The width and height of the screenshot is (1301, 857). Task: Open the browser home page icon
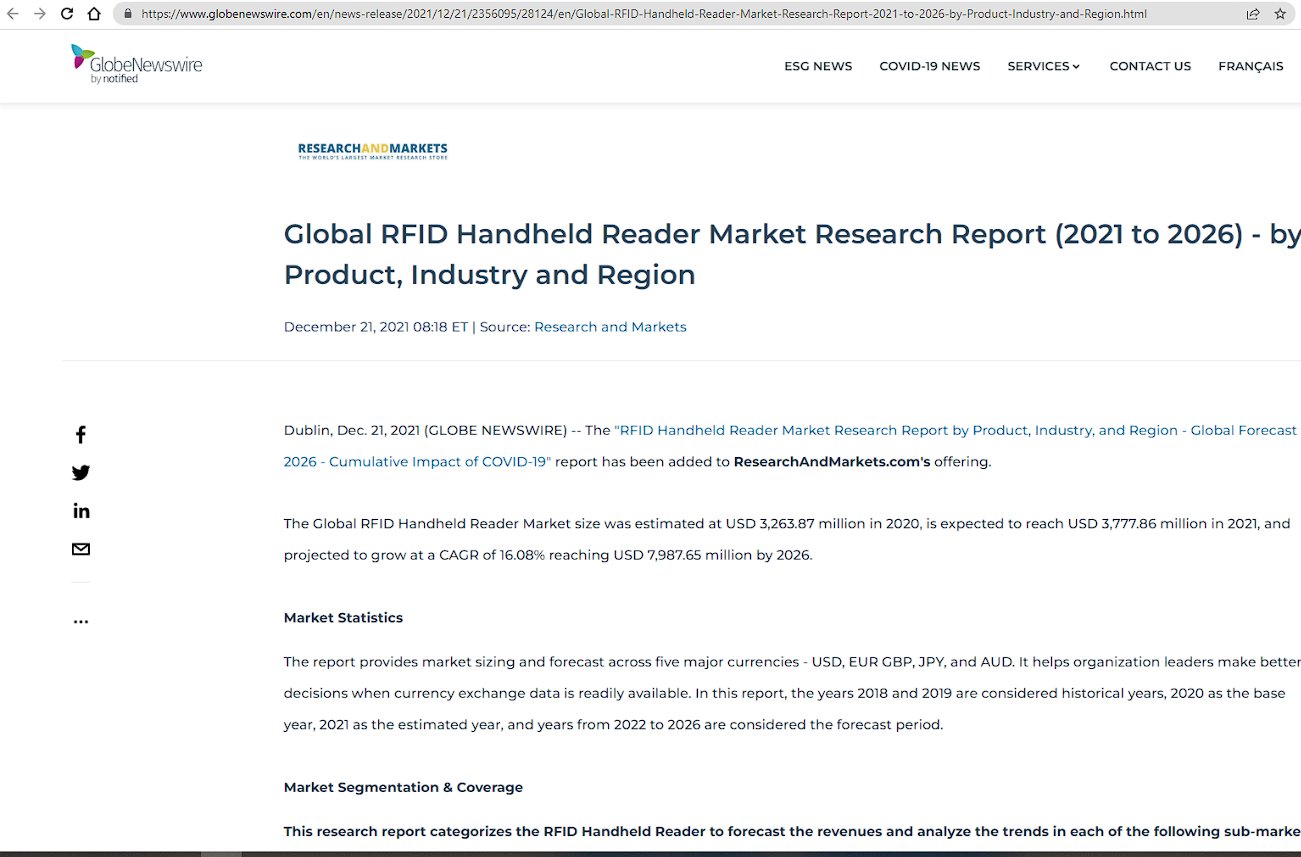[94, 14]
